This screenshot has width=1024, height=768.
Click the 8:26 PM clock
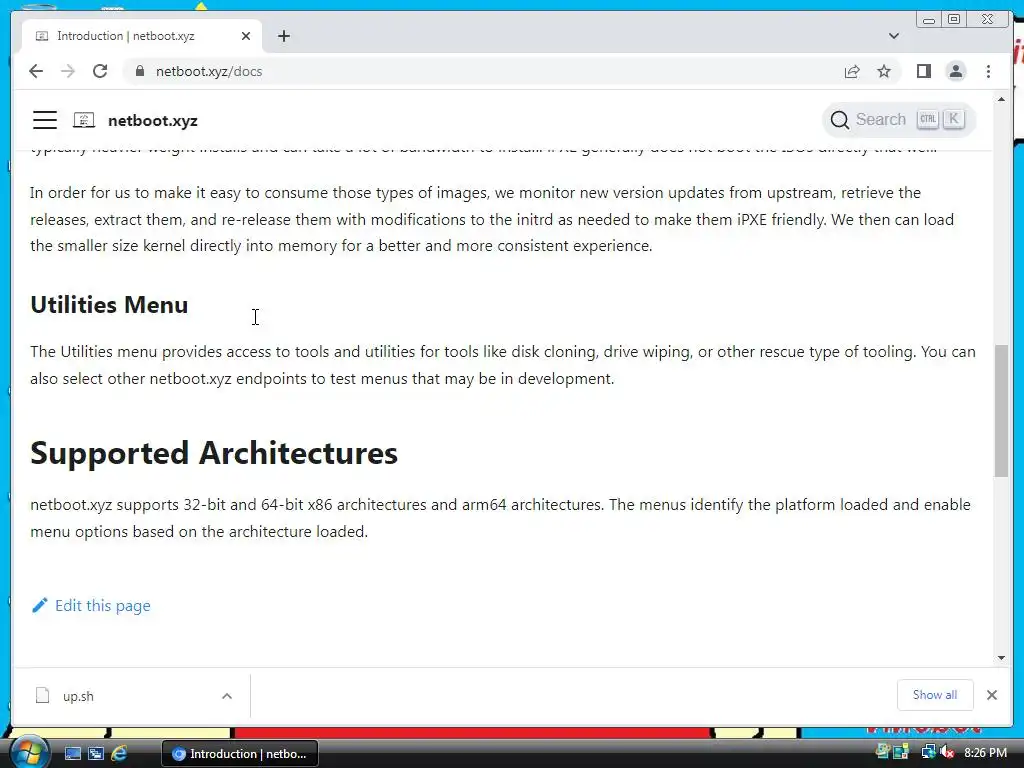tap(985, 753)
